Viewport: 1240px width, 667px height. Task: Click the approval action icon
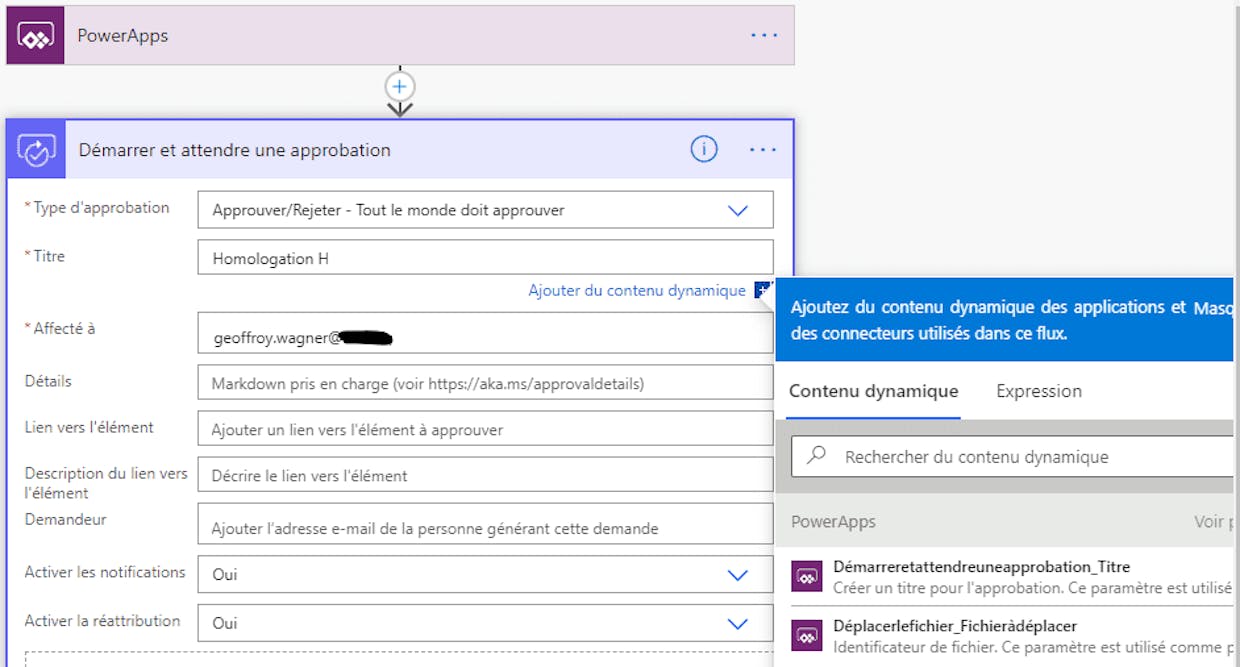(37, 150)
